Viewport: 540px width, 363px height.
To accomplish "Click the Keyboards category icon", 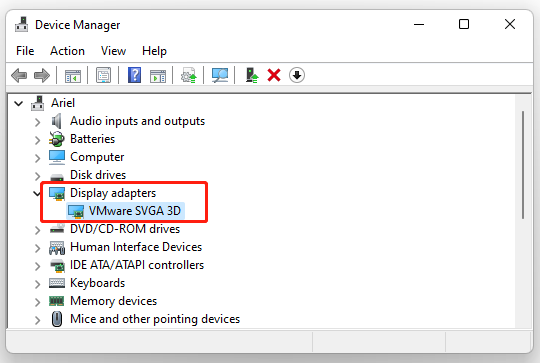I will pos(57,283).
